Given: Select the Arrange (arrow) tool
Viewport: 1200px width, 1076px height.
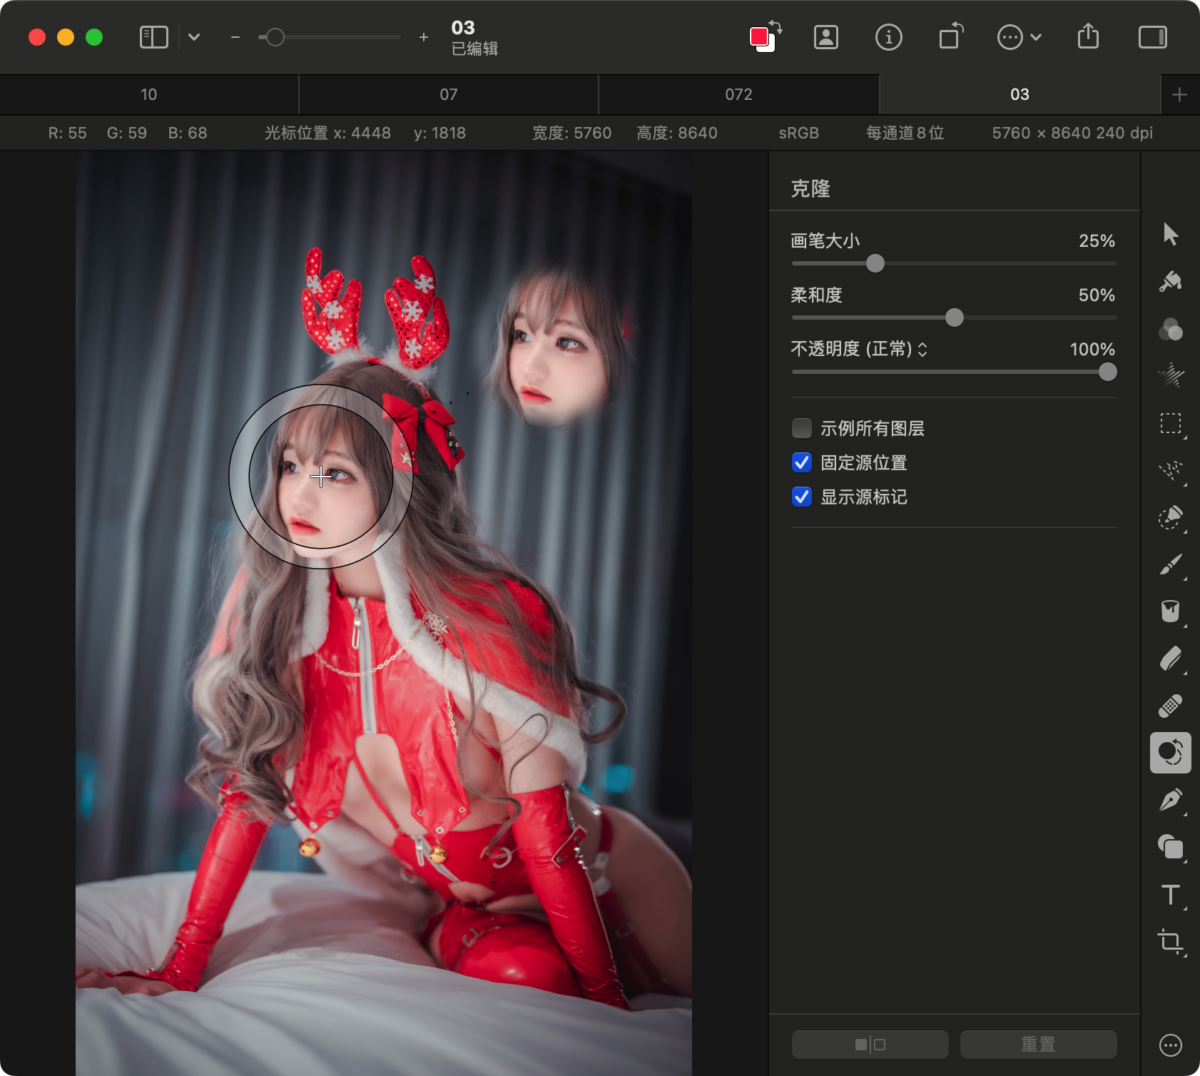Looking at the screenshot, I should click(1170, 234).
